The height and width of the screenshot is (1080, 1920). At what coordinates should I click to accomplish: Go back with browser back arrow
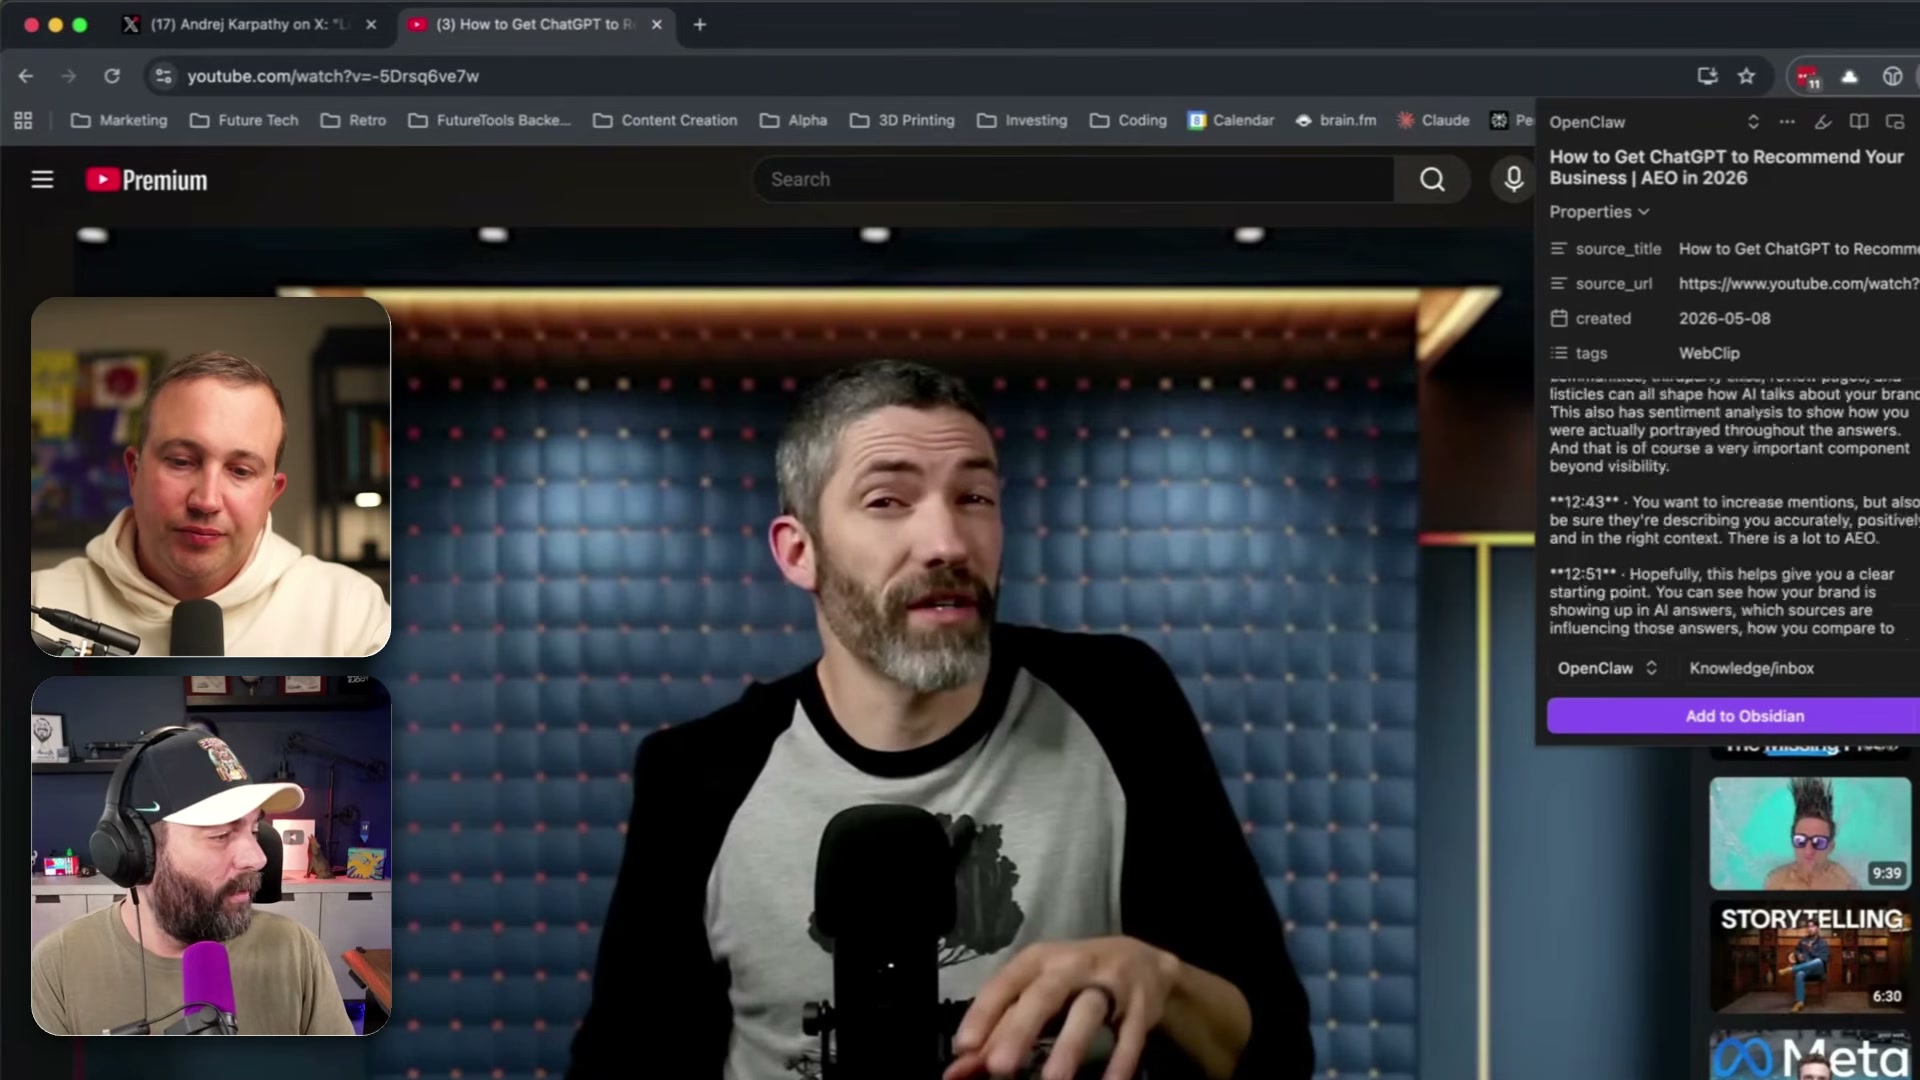click(26, 76)
